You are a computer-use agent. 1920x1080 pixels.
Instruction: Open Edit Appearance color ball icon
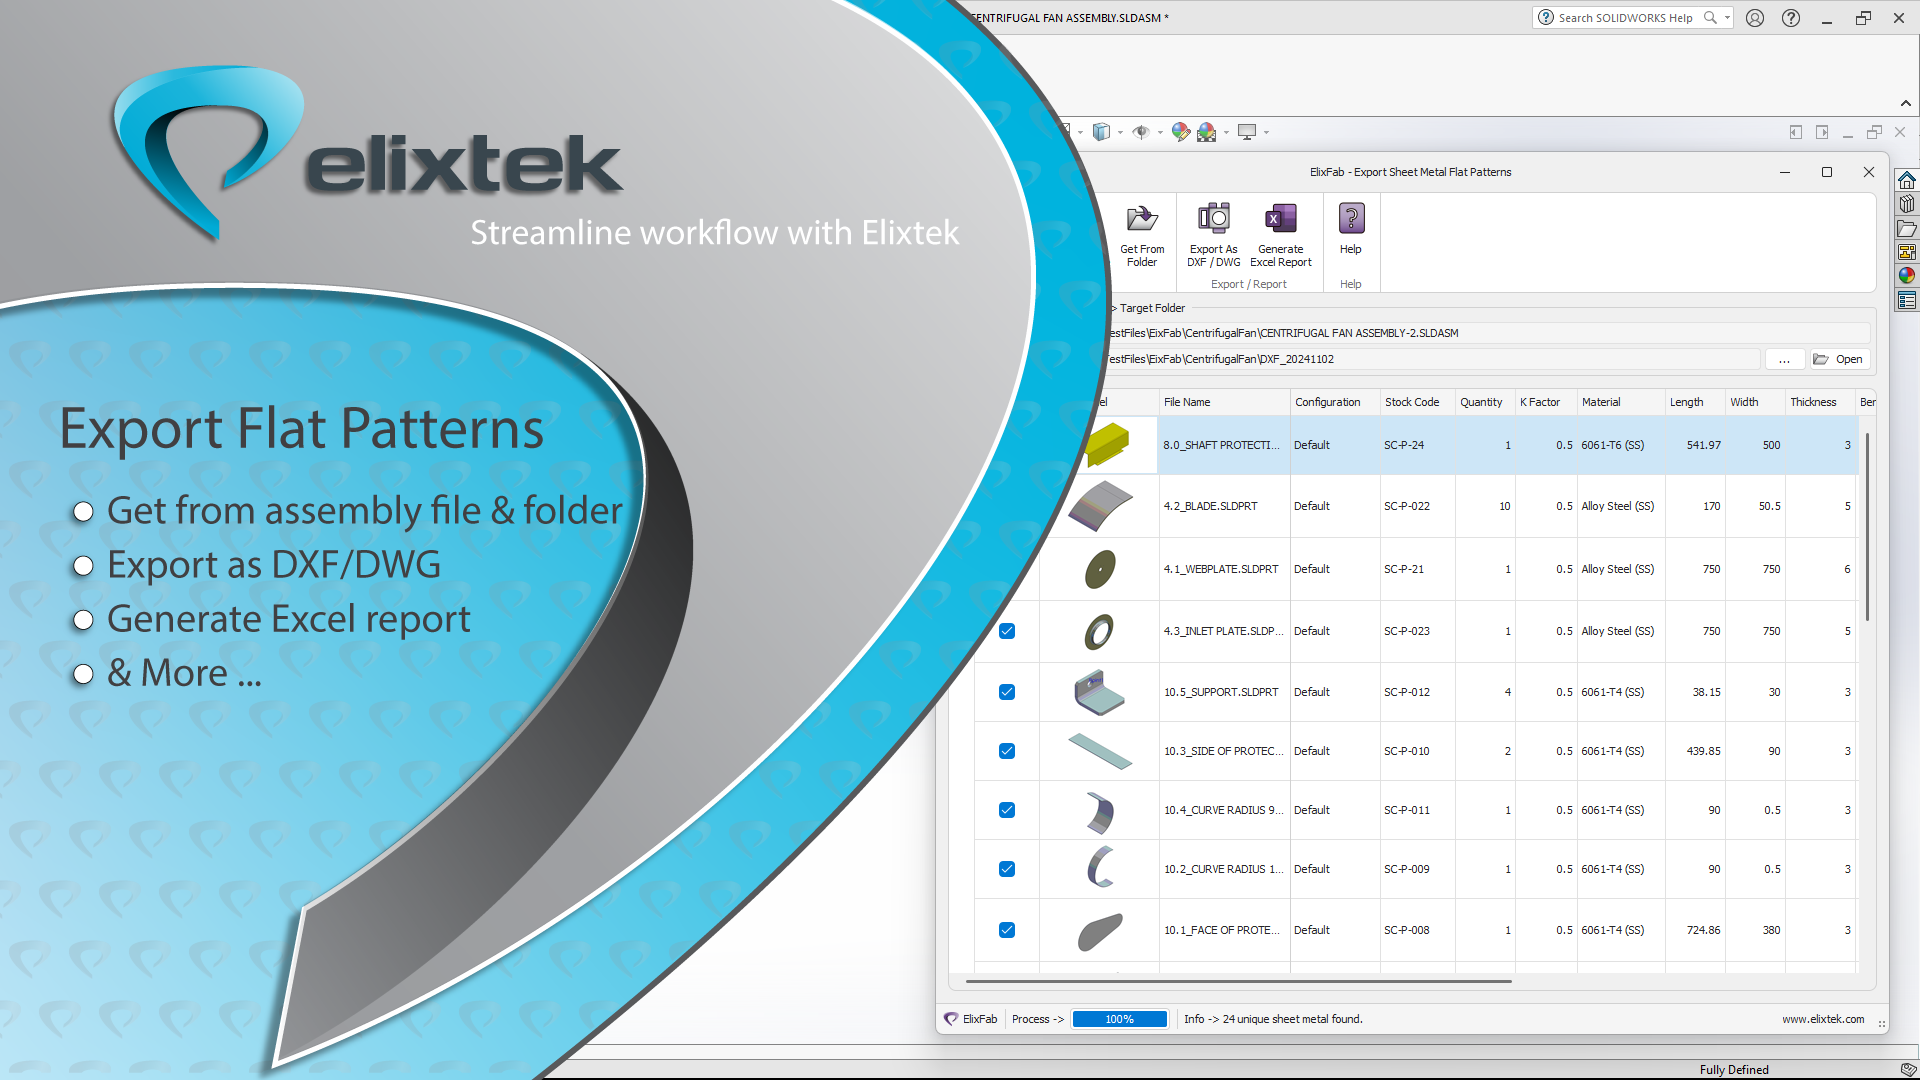click(1181, 132)
